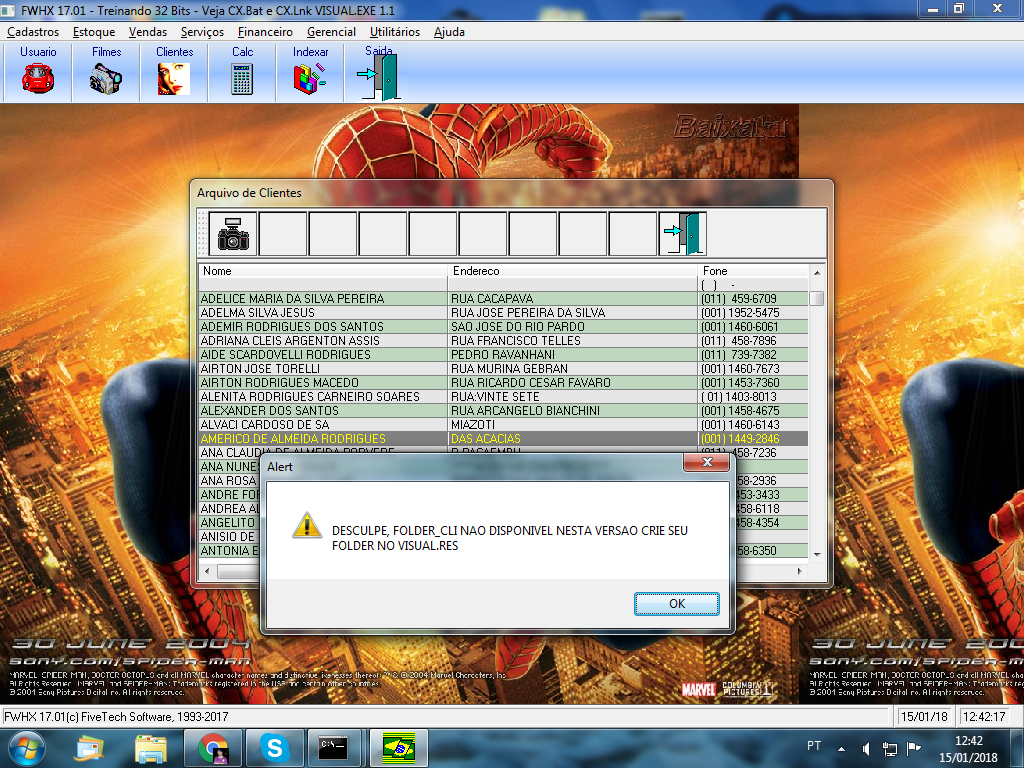
Task: Click phone cell (001) 1952-5475
Action: [x=753, y=313]
